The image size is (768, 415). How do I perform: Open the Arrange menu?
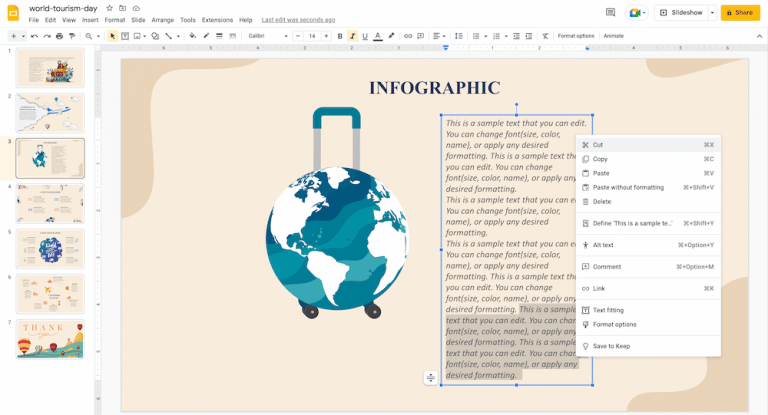(x=163, y=20)
